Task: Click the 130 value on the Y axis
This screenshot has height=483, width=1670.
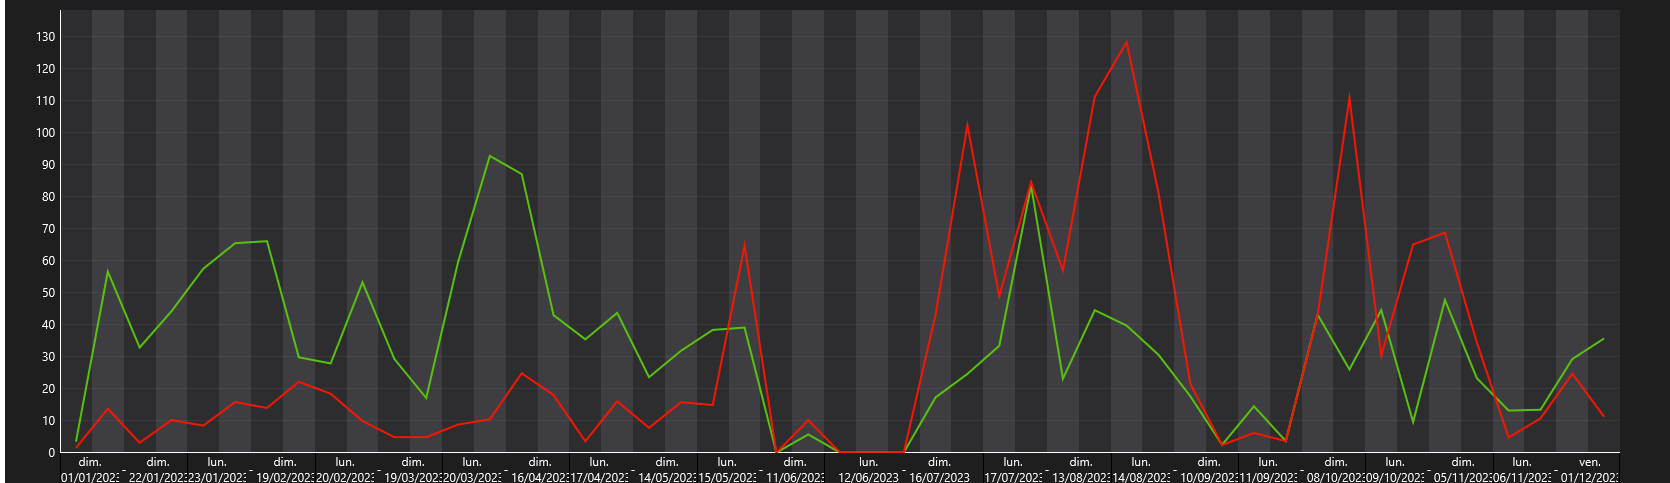Action: (45, 37)
